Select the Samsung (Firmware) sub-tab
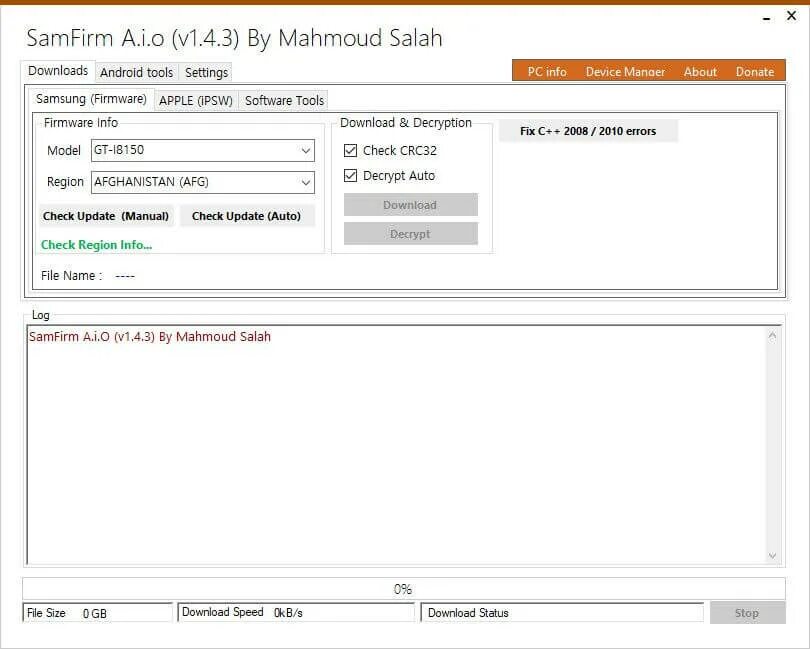 91,99
